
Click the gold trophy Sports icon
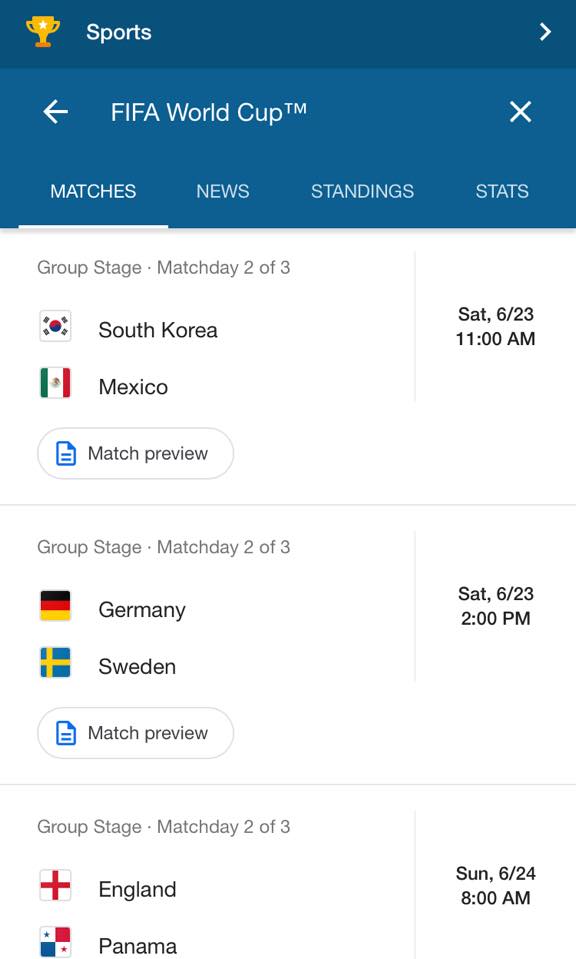(x=43, y=32)
